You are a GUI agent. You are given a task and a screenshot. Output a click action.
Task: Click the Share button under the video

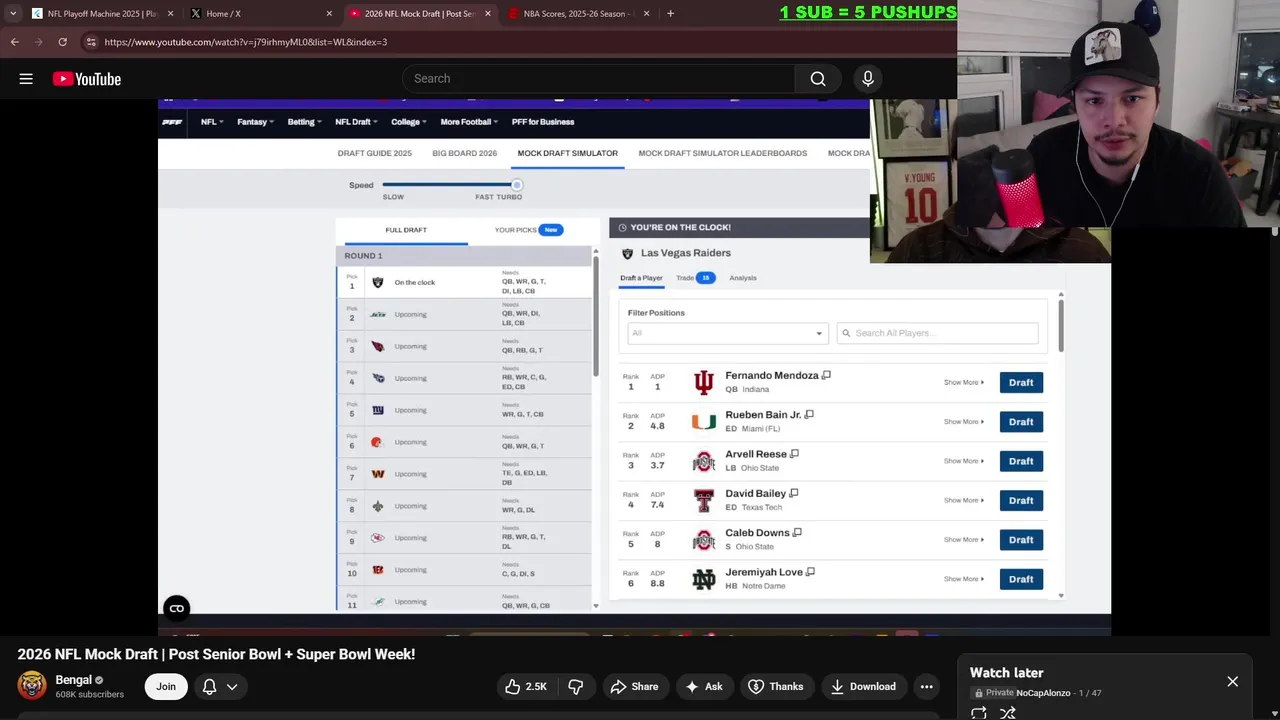coord(634,686)
